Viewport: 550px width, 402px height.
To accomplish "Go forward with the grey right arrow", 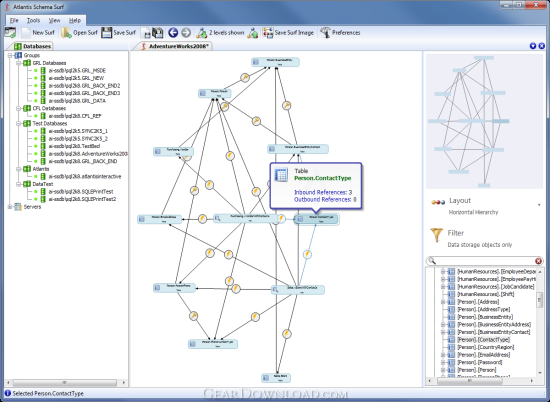I will [x=186, y=33].
